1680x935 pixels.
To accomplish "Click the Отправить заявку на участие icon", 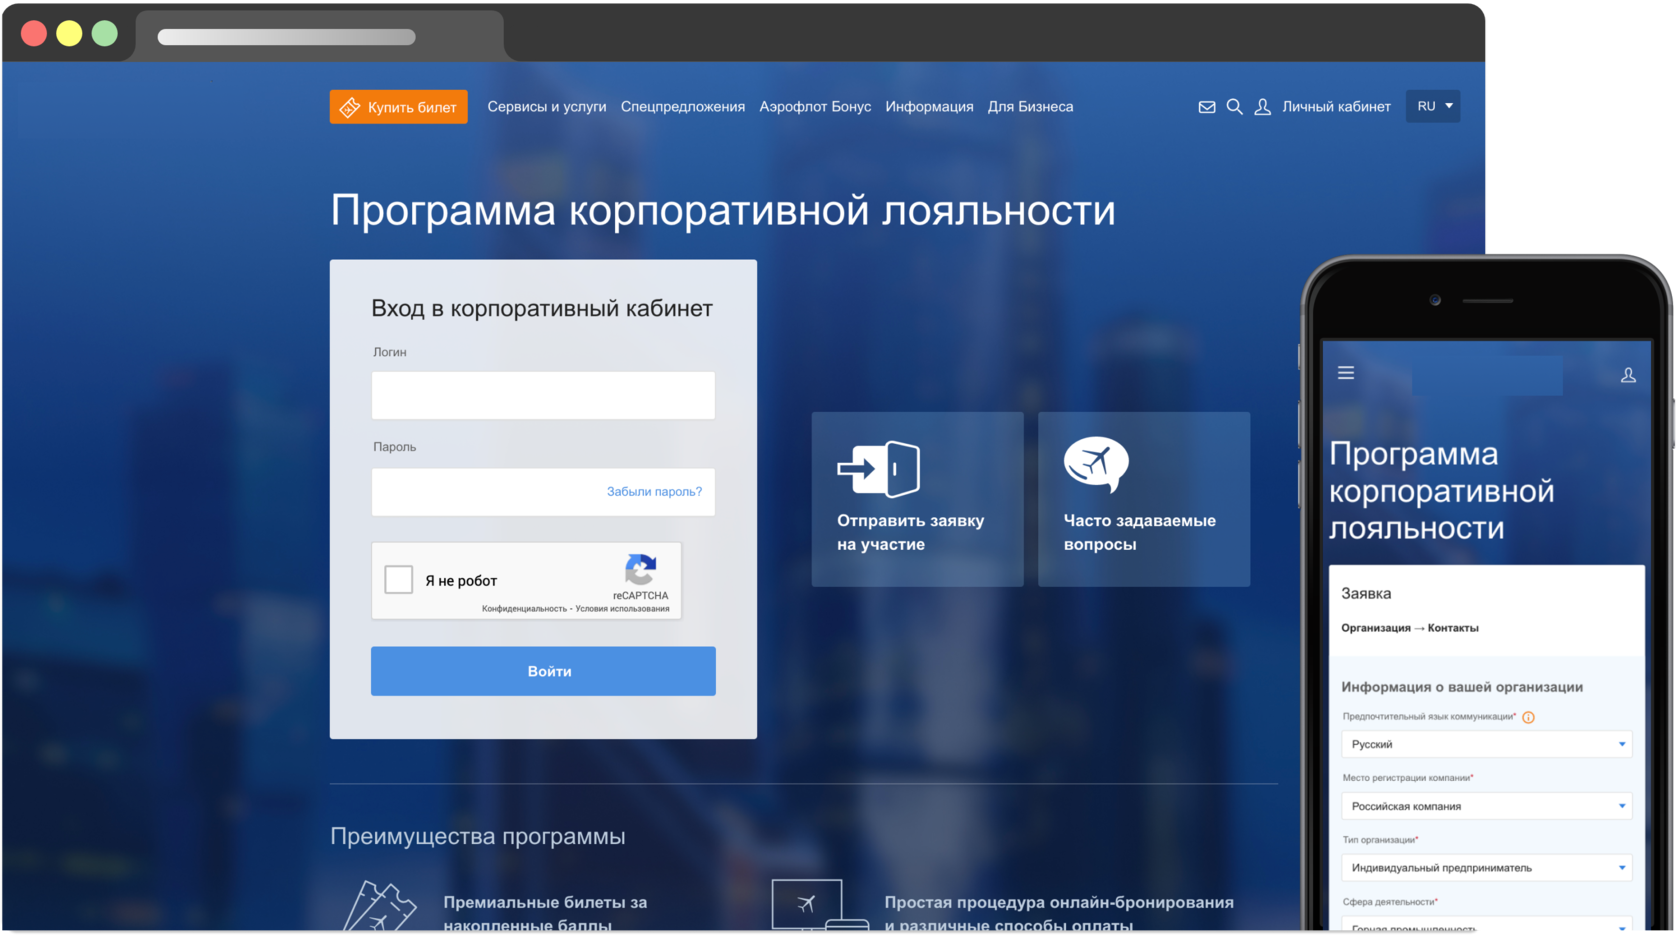I will pyautogui.click(x=879, y=468).
